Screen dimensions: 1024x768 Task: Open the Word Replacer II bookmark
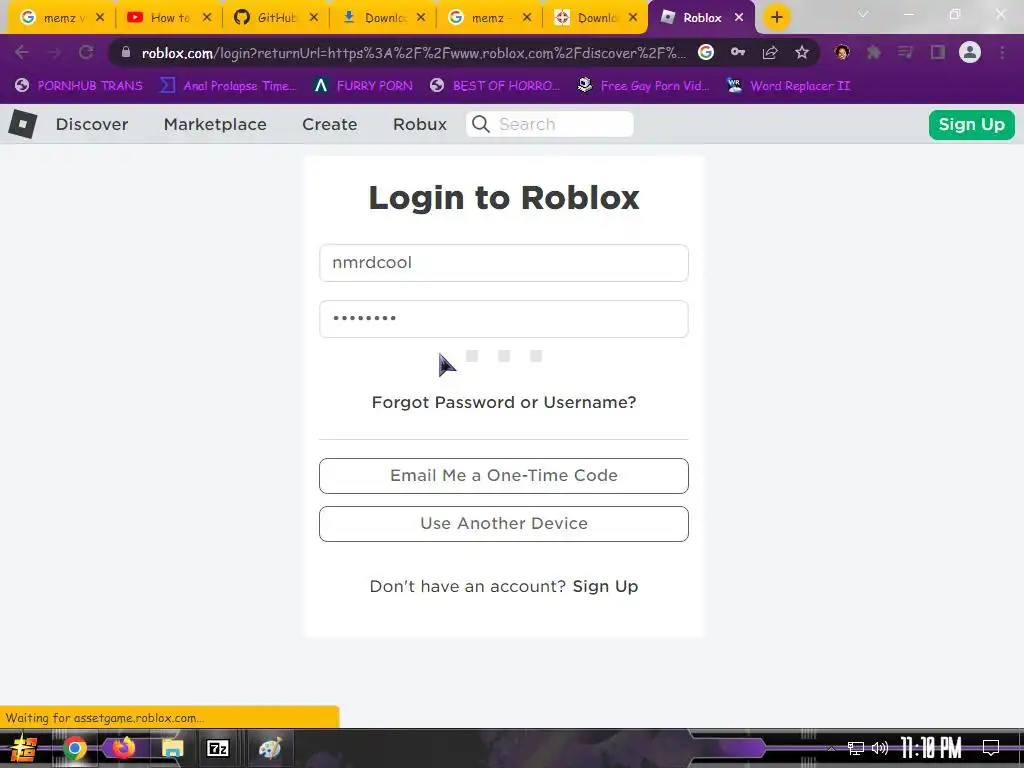tap(788, 86)
